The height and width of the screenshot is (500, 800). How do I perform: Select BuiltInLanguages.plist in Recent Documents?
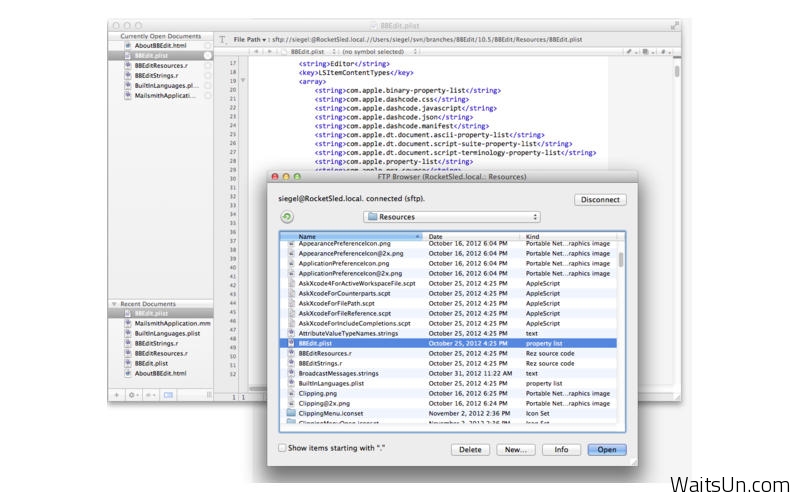(160, 333)
